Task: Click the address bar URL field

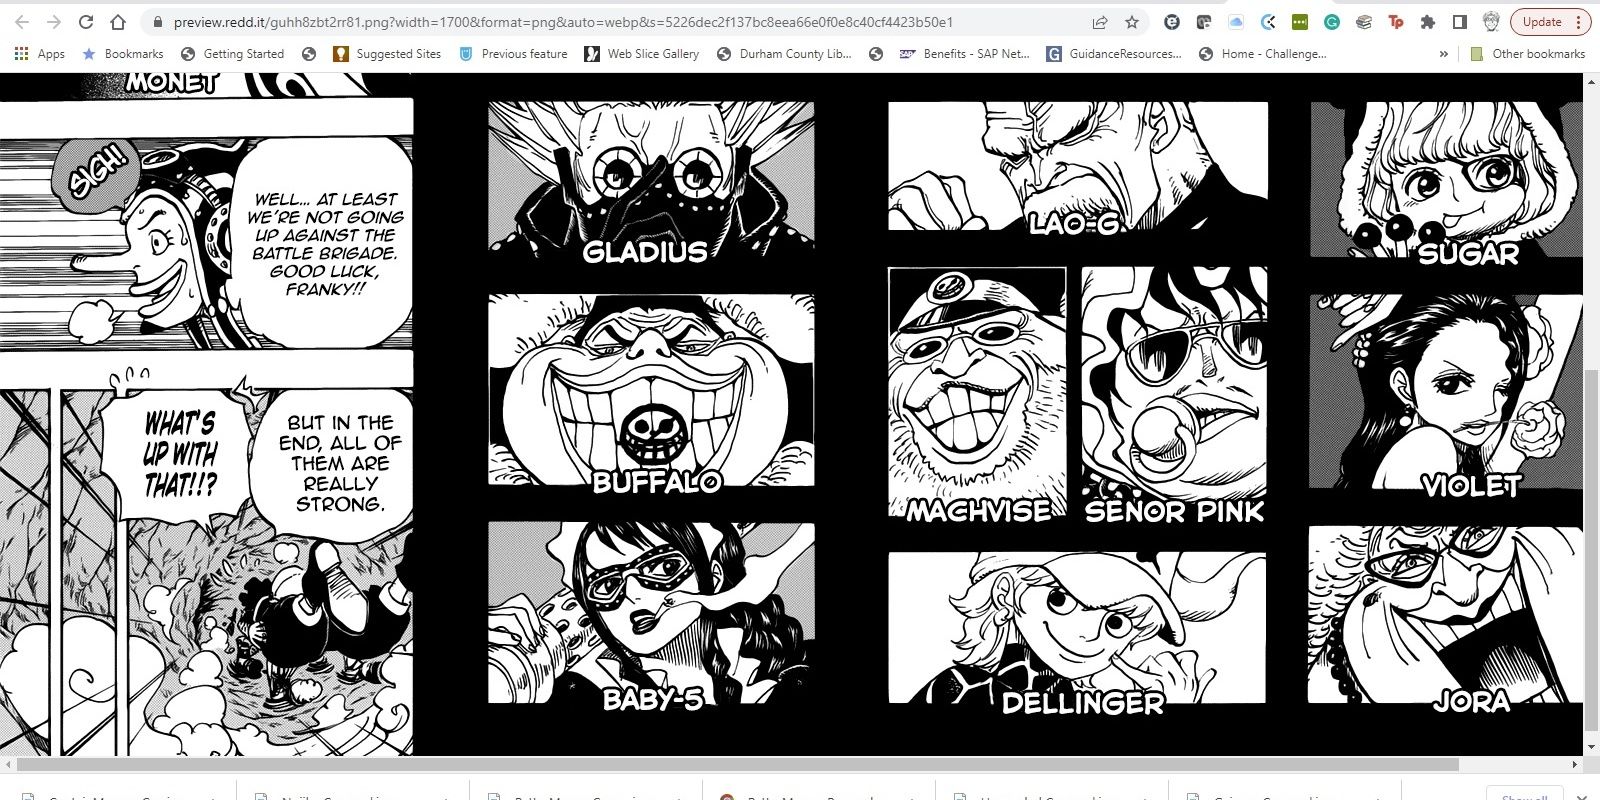Action: point(600,22)
